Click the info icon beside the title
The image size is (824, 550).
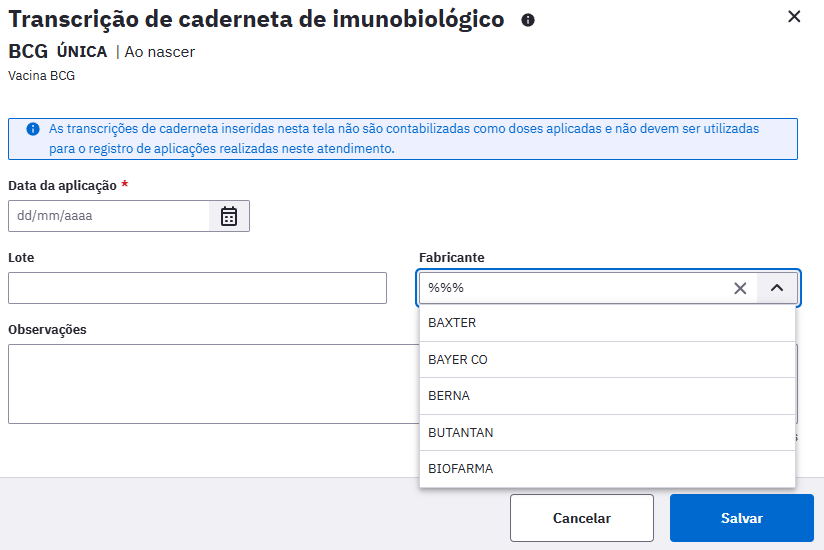[x=528, y=20]
